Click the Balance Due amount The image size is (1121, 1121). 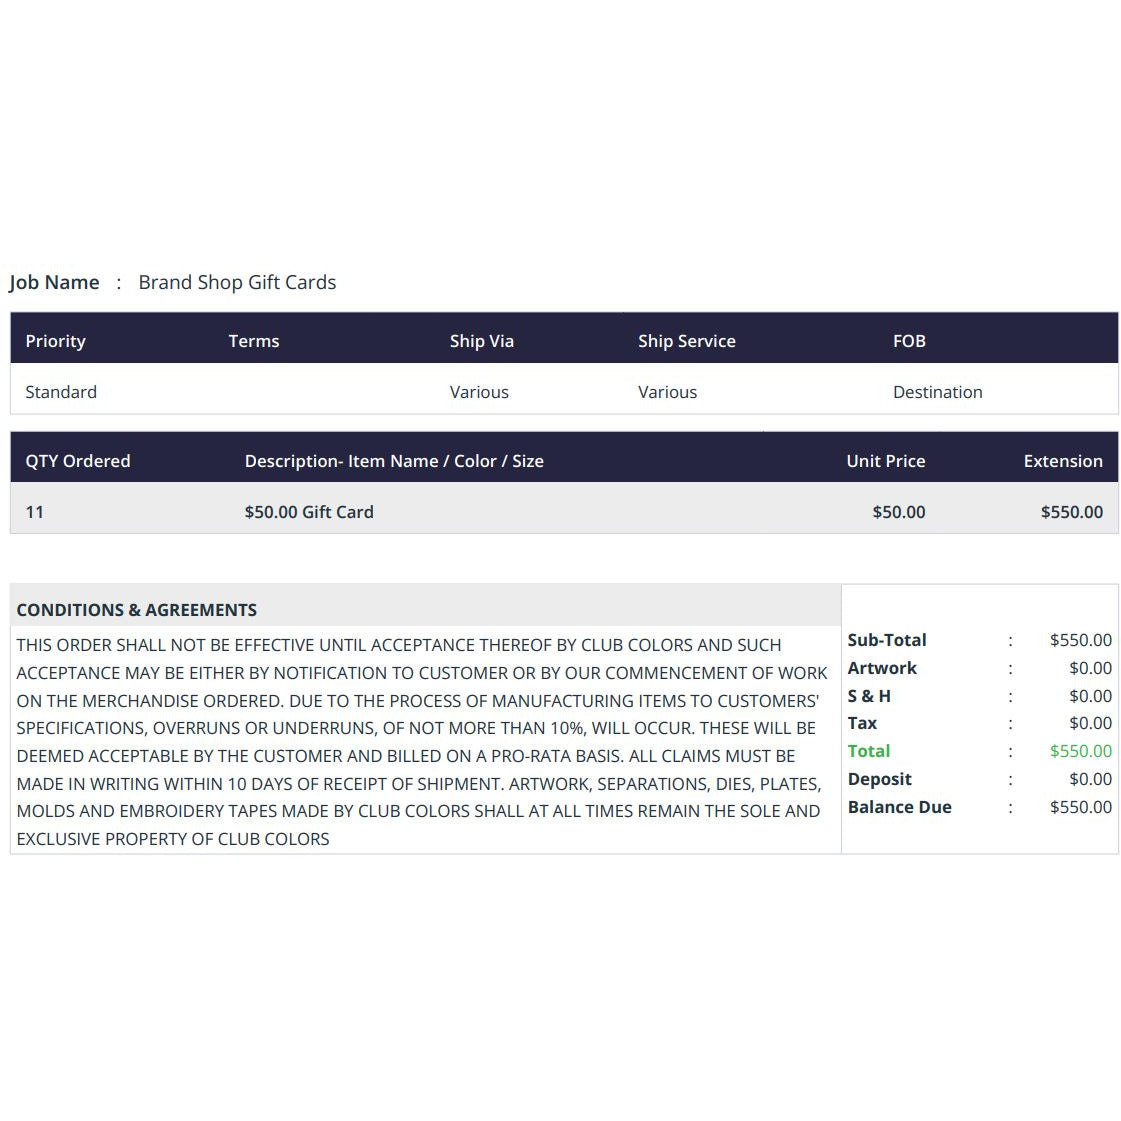click(1081, 807)
